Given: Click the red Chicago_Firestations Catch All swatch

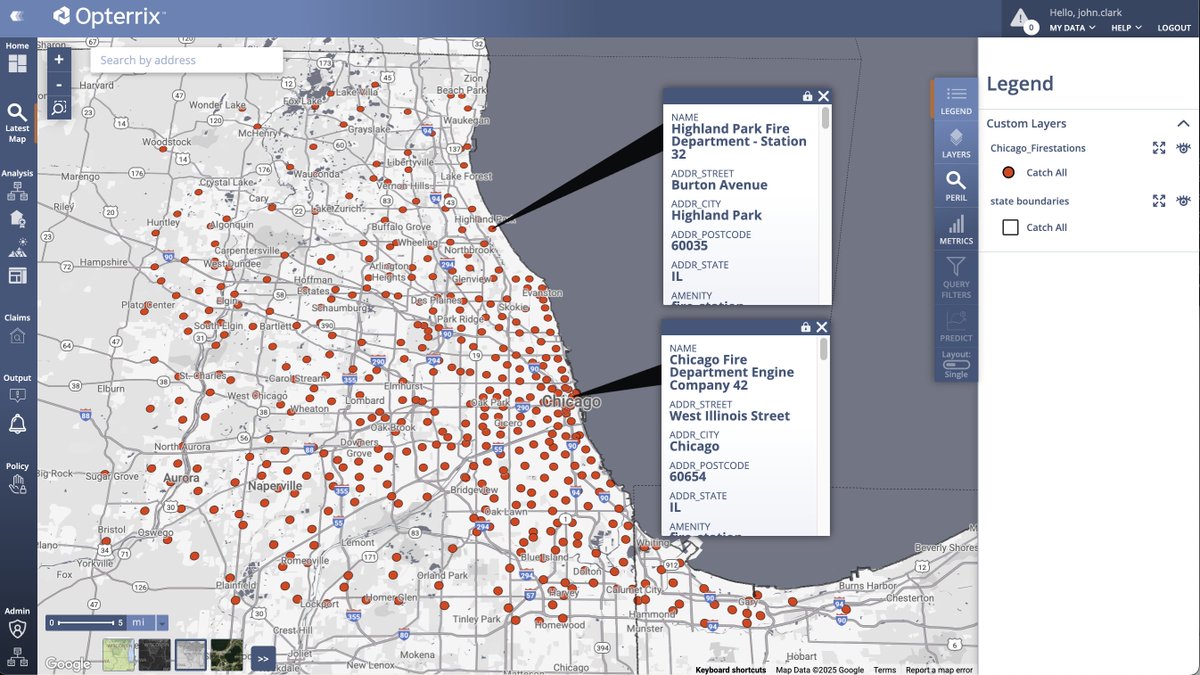Looking at the screenshot, I should click(x=1008, y=172).
